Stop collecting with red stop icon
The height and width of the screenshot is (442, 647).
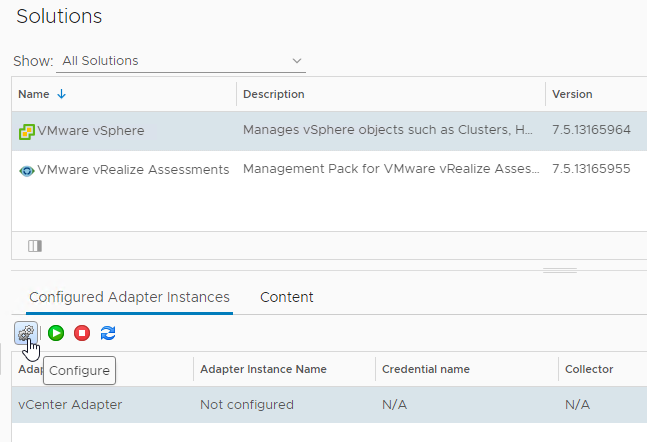pos(82,333)
